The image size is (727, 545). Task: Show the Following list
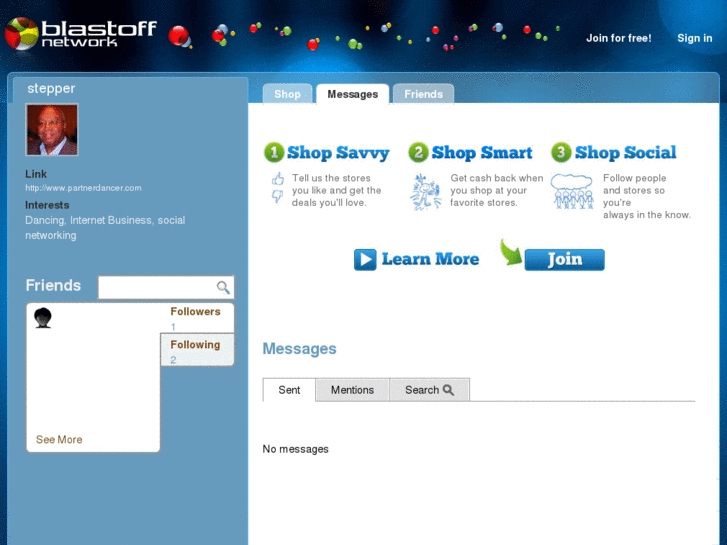tap(196, 345)
